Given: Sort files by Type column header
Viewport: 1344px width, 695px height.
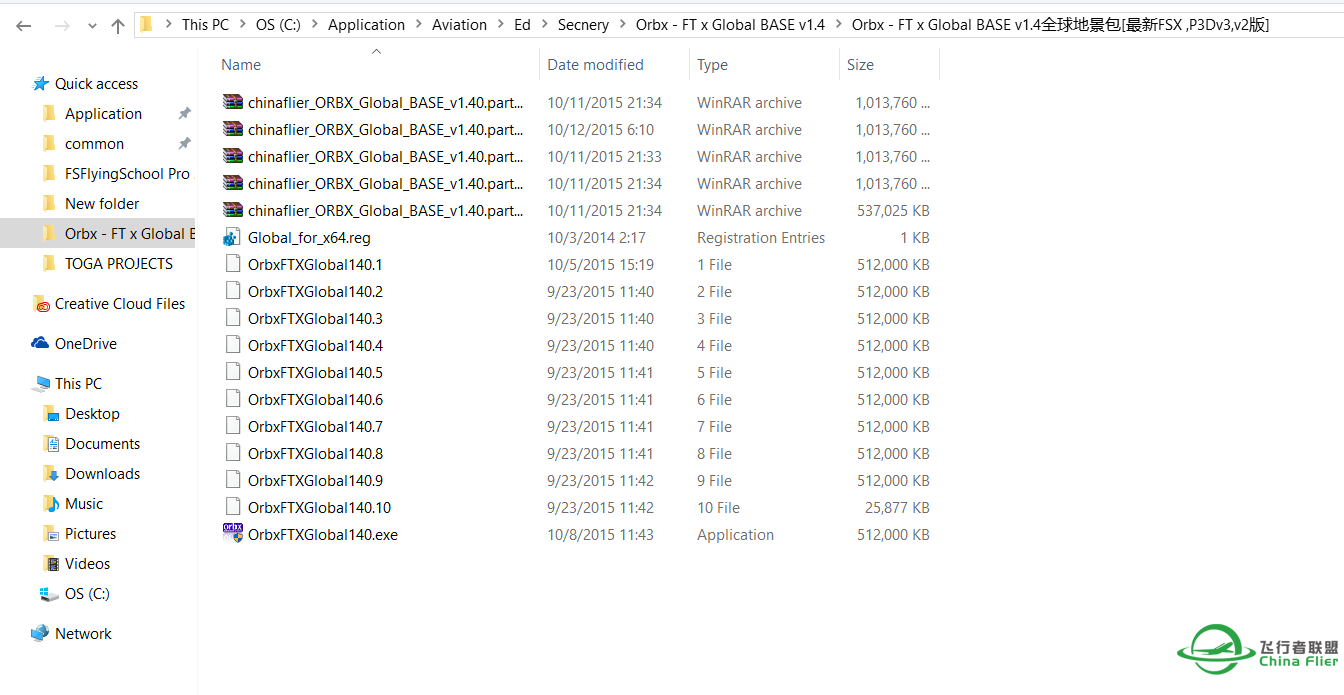Looking at the screenshot, I should pos(712,65).
